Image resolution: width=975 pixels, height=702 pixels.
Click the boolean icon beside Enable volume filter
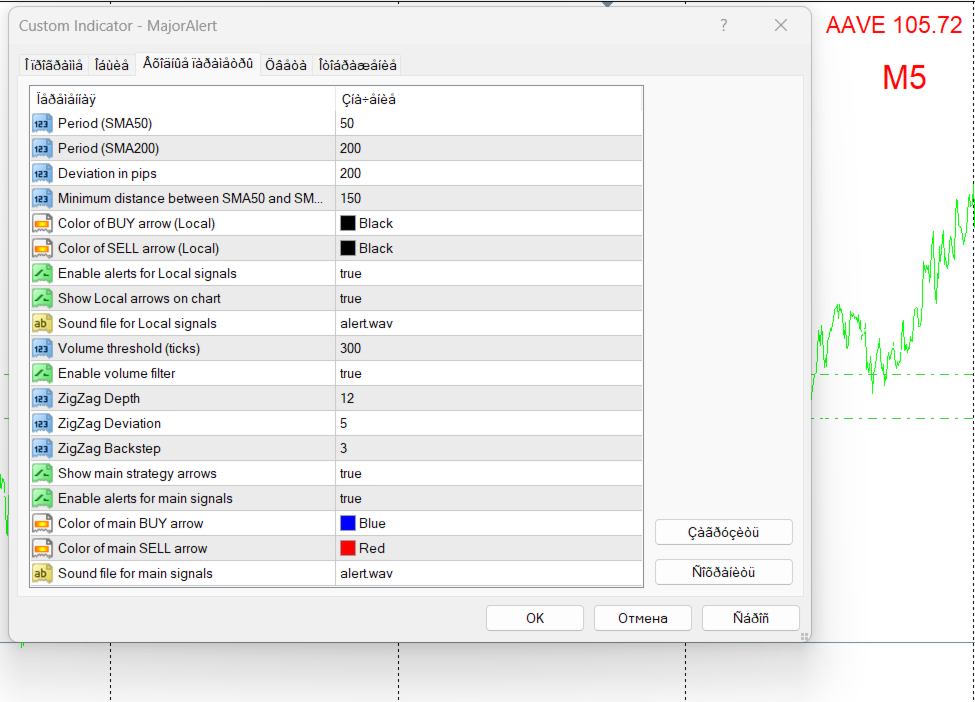click(x=42, y=373)
